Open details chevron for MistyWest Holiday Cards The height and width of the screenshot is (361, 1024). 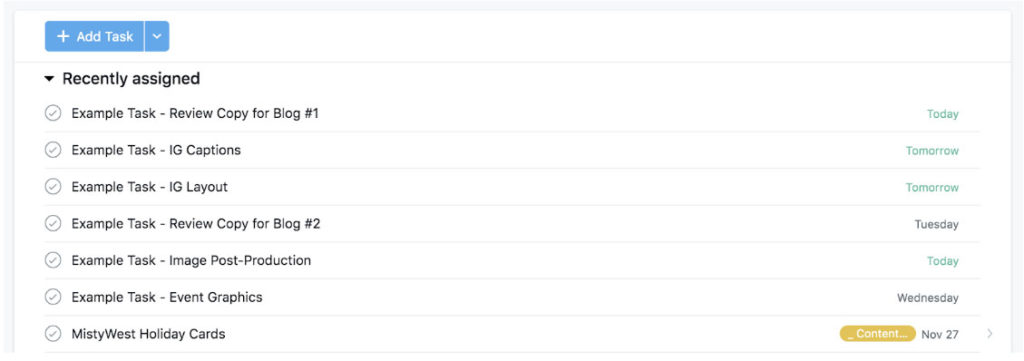coord(990,334)
